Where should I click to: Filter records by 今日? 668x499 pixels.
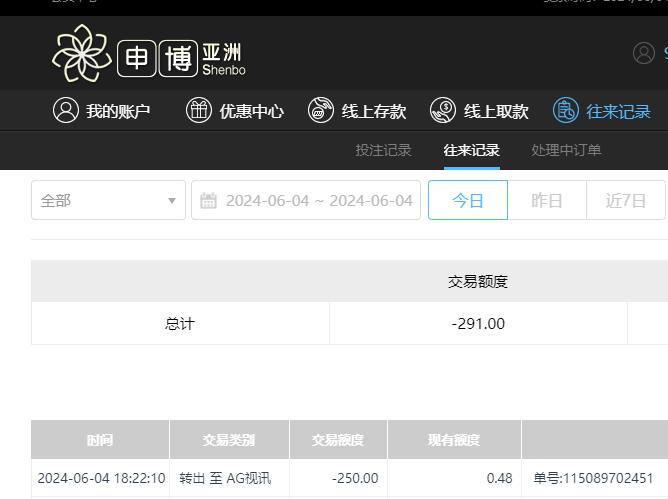tap(468, 200)
